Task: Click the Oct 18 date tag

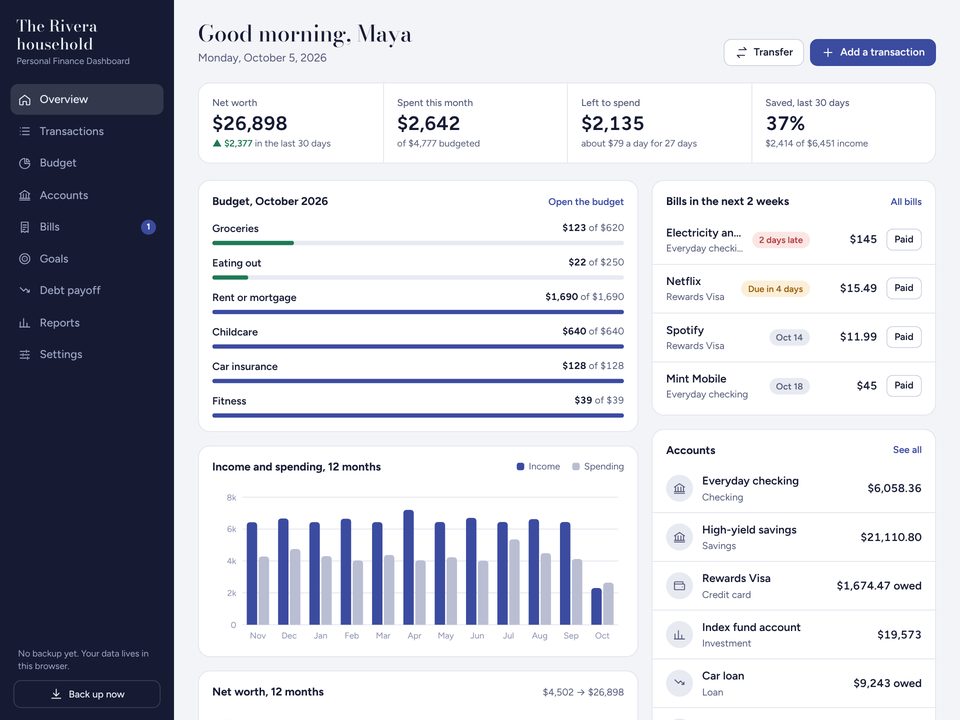Action: pos(789,386)
